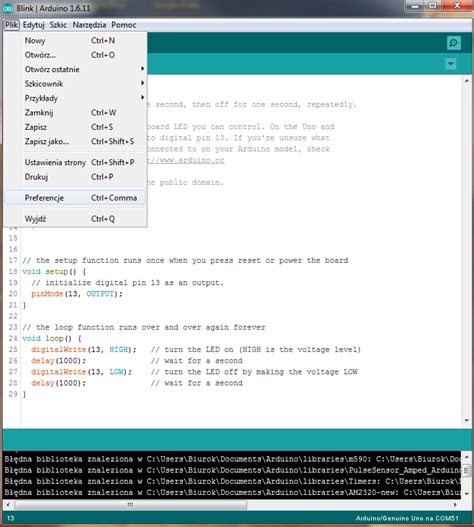Expand the Otwórz ostatnie submenu

click(x=76, y=69)
